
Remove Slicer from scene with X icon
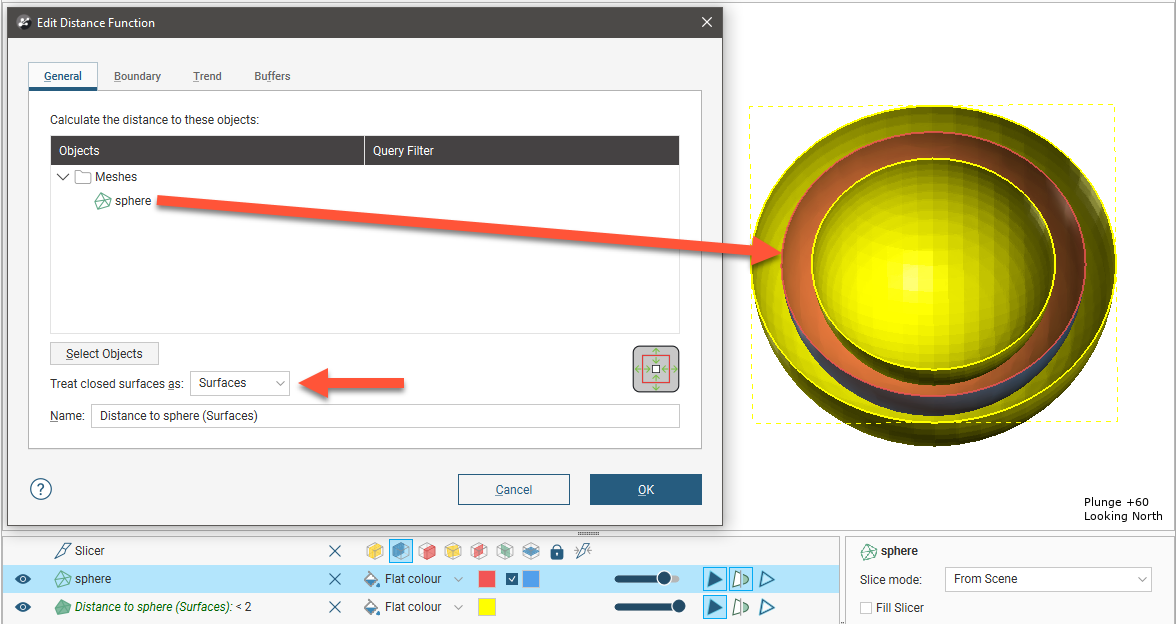pos(335,551)
